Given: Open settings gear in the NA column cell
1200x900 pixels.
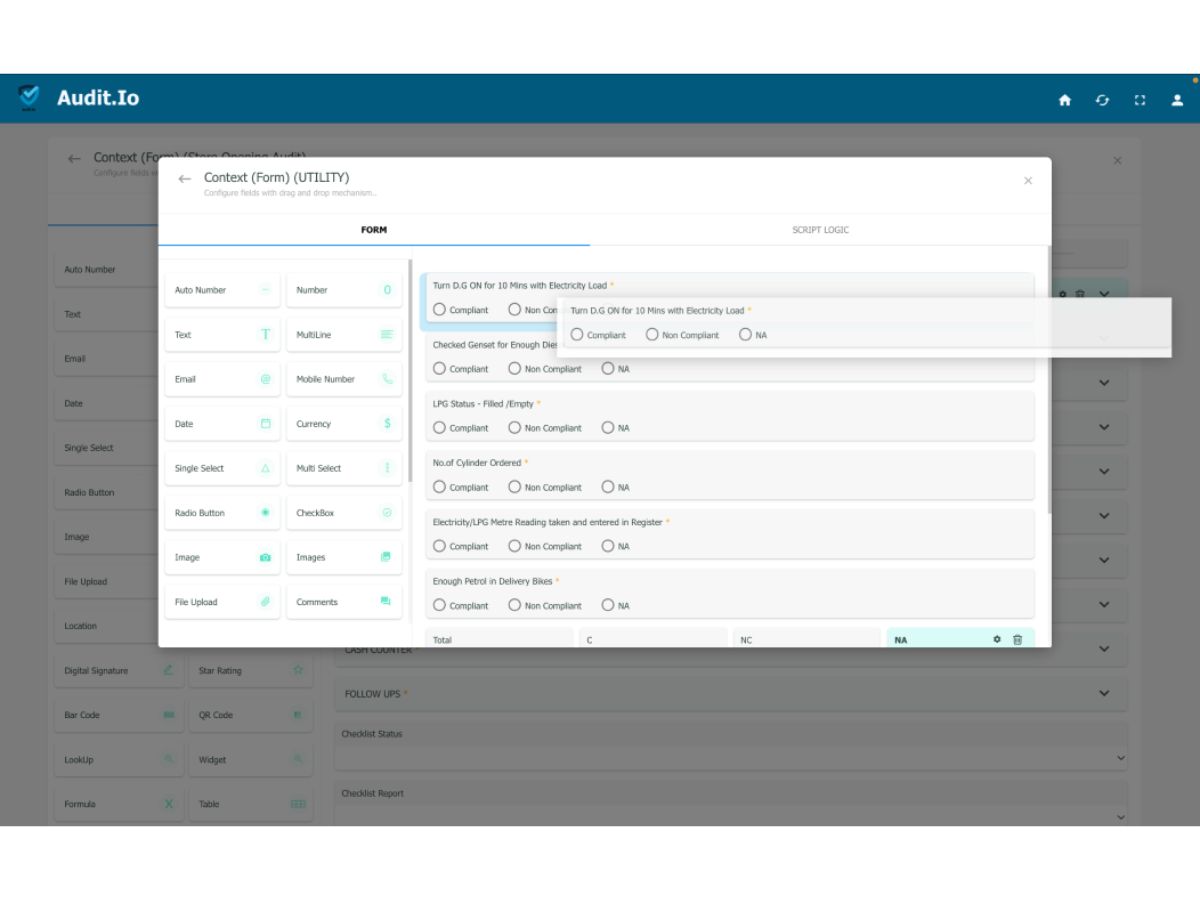Looking at the screenshot, I should (x=997, y=639).
